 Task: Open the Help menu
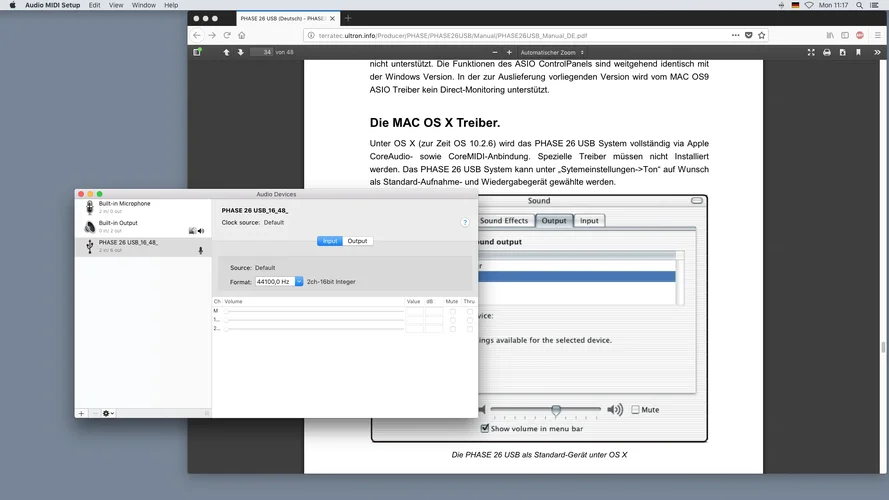(171, 5)
